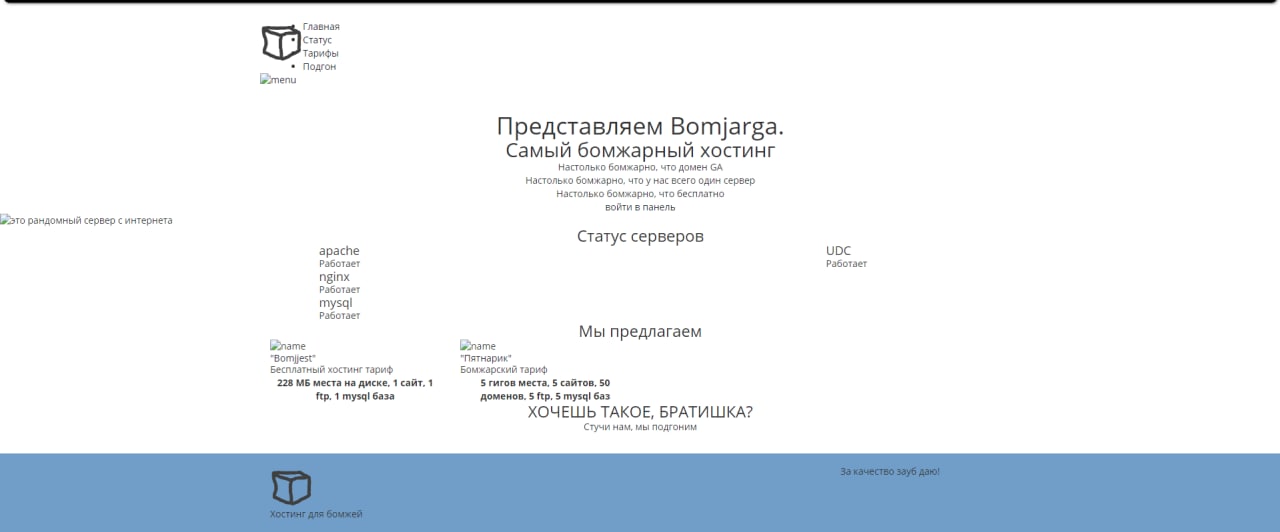Click the broken menu image icon
The width and height of the screenshot is (1280, 532).
click(x=278, y=80)
